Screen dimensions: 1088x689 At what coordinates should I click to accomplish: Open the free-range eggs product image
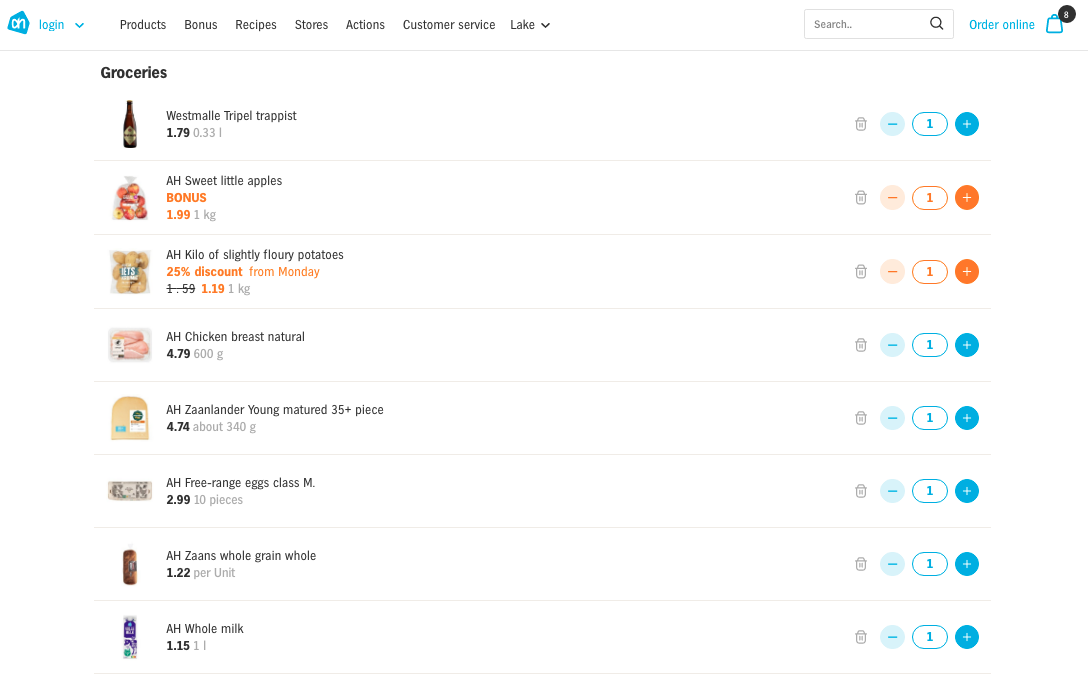130,491
